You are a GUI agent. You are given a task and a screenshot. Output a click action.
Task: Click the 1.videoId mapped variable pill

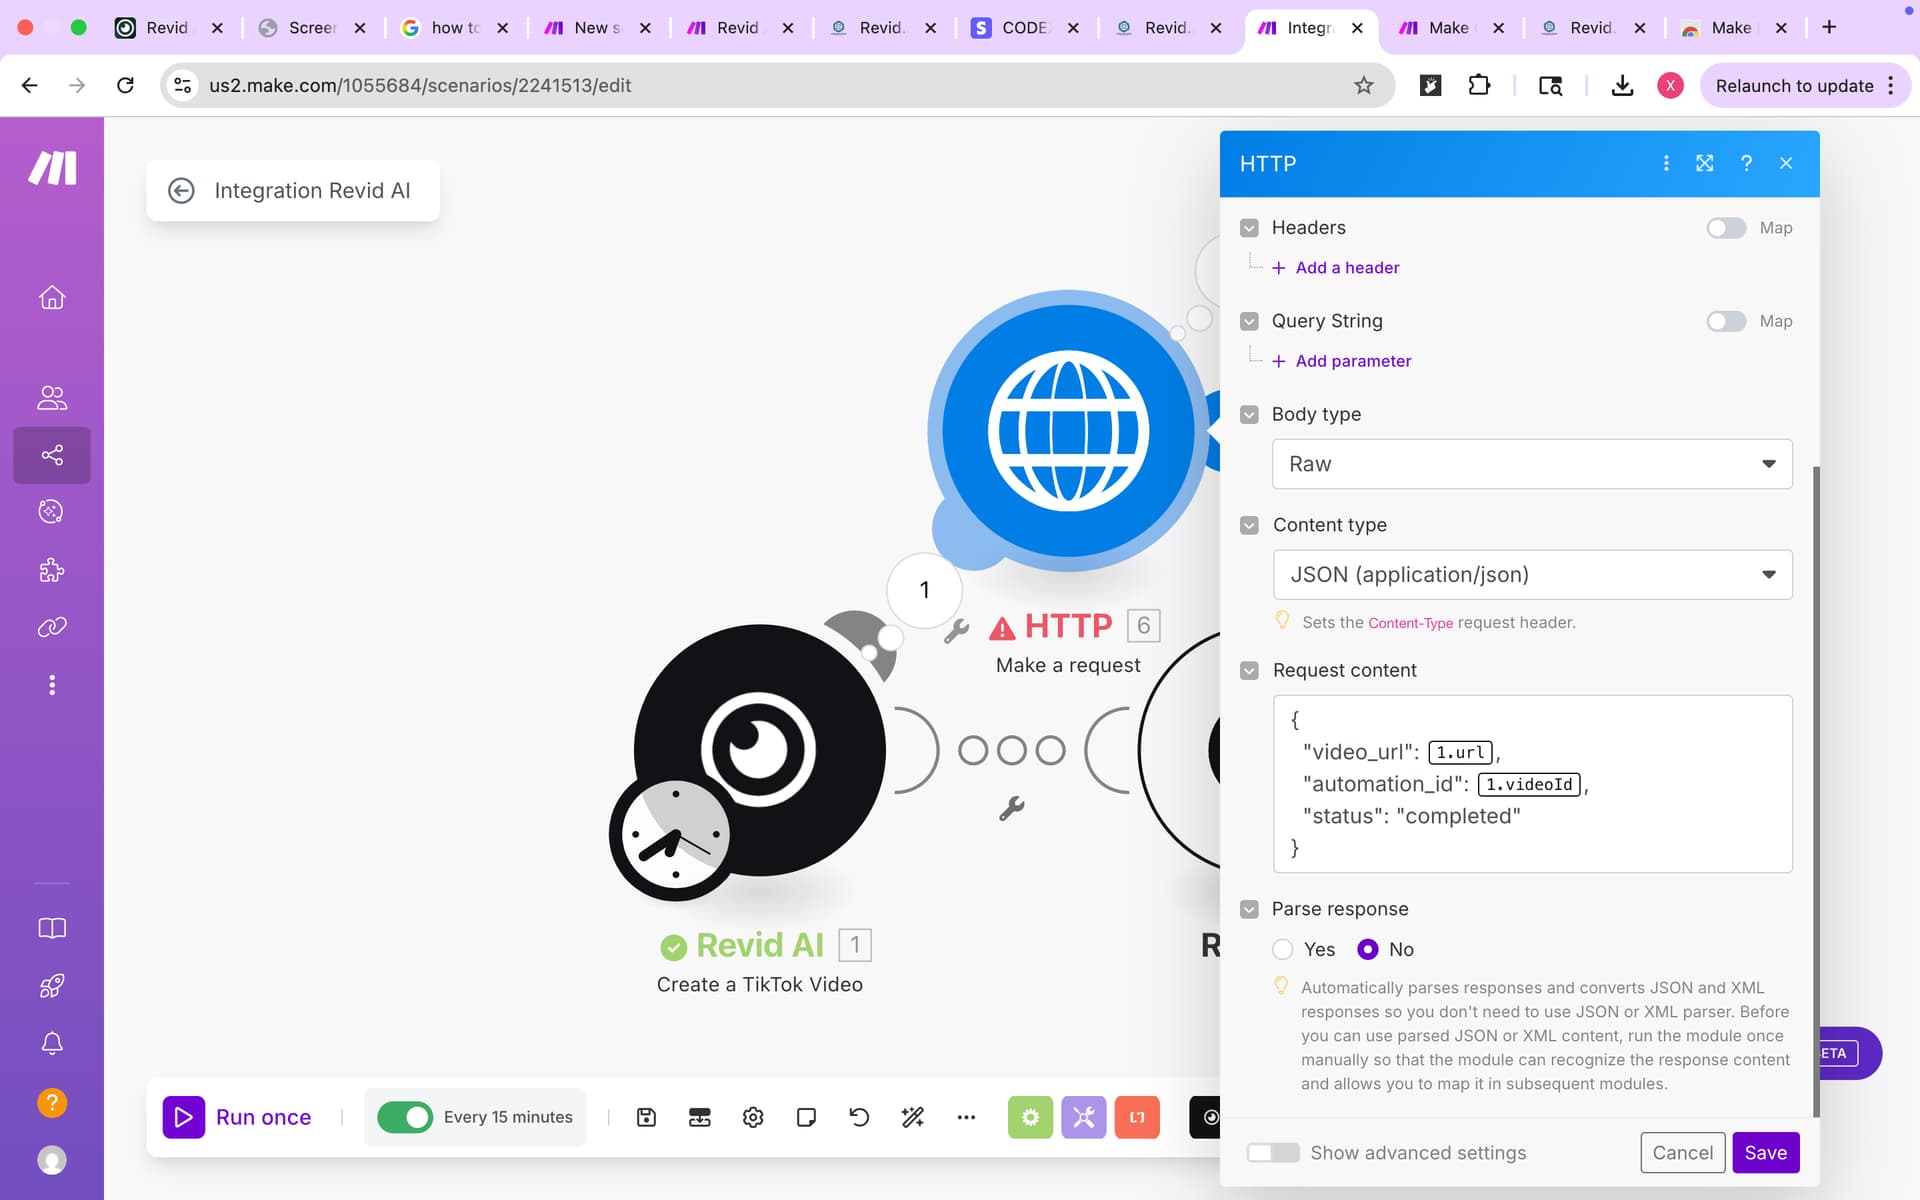pyautogui.click(x=1529, y=785)
